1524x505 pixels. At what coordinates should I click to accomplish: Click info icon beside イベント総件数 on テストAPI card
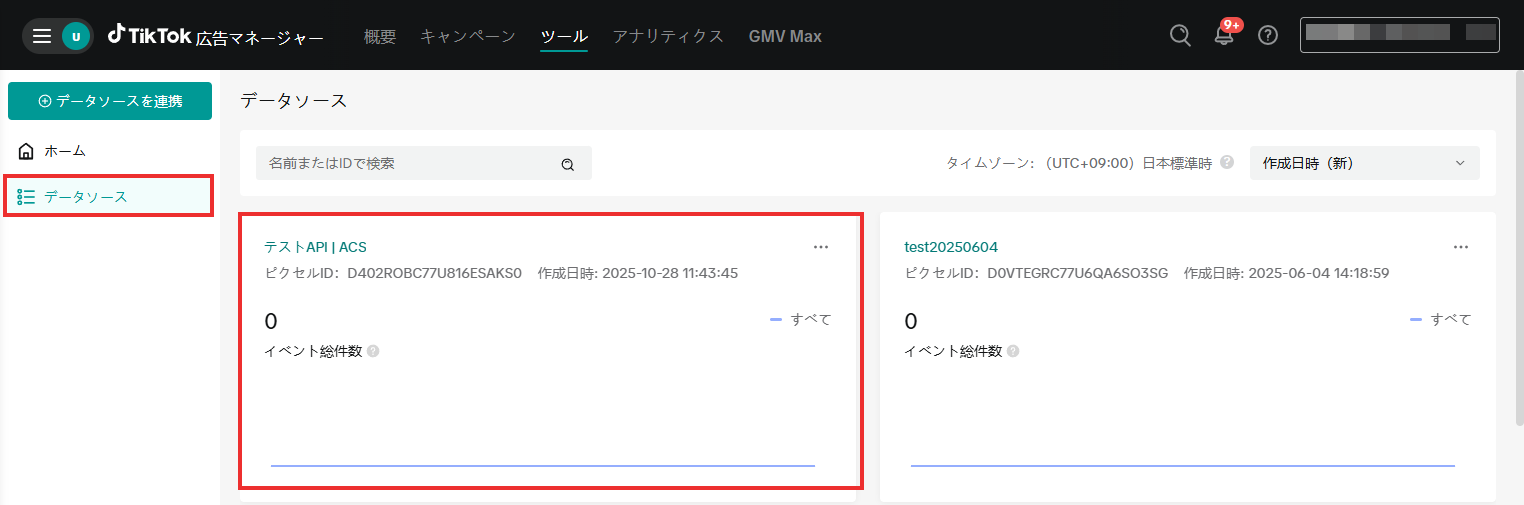[x=373, y=351]
